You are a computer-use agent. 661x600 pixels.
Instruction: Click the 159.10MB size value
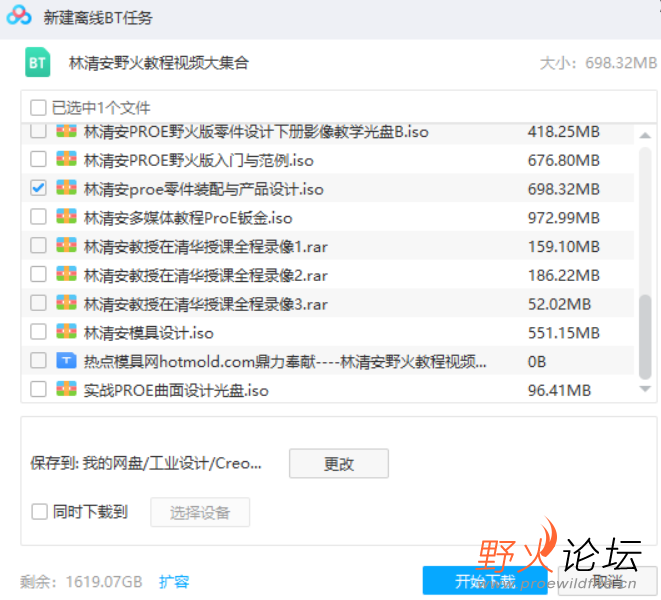pos(564,246)
